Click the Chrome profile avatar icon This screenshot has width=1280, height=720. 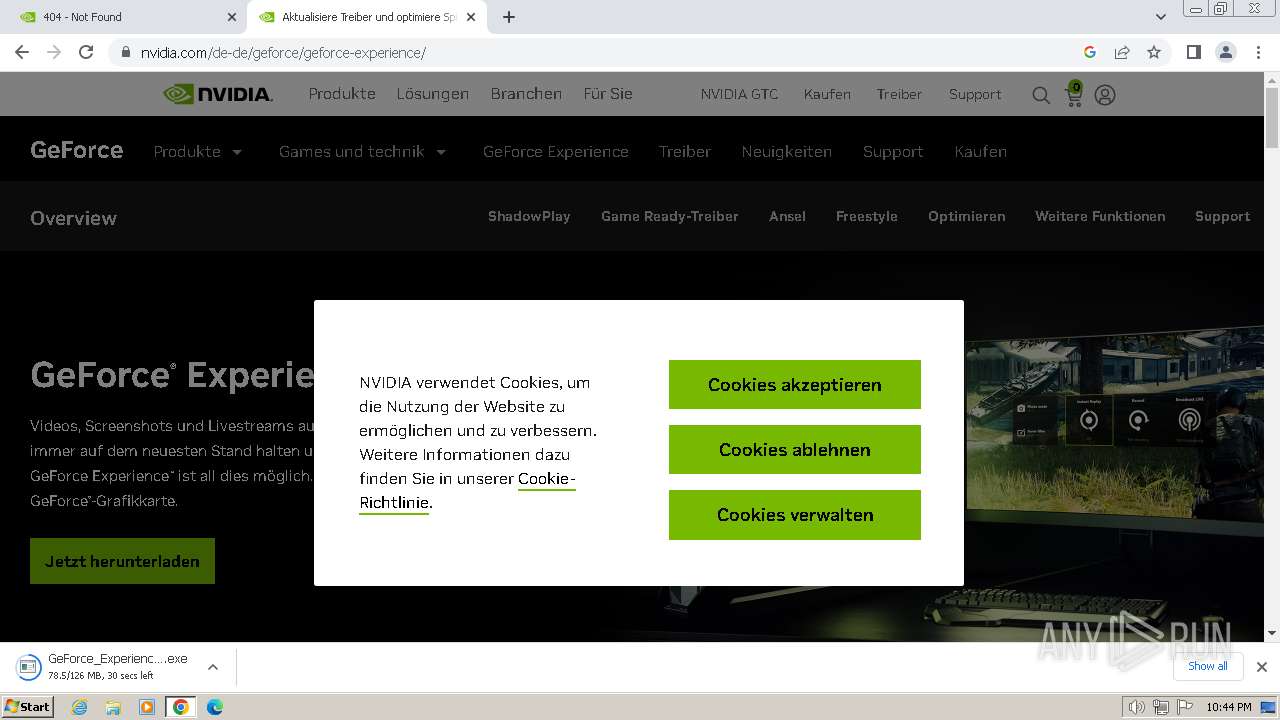(x=1225, y=52)
